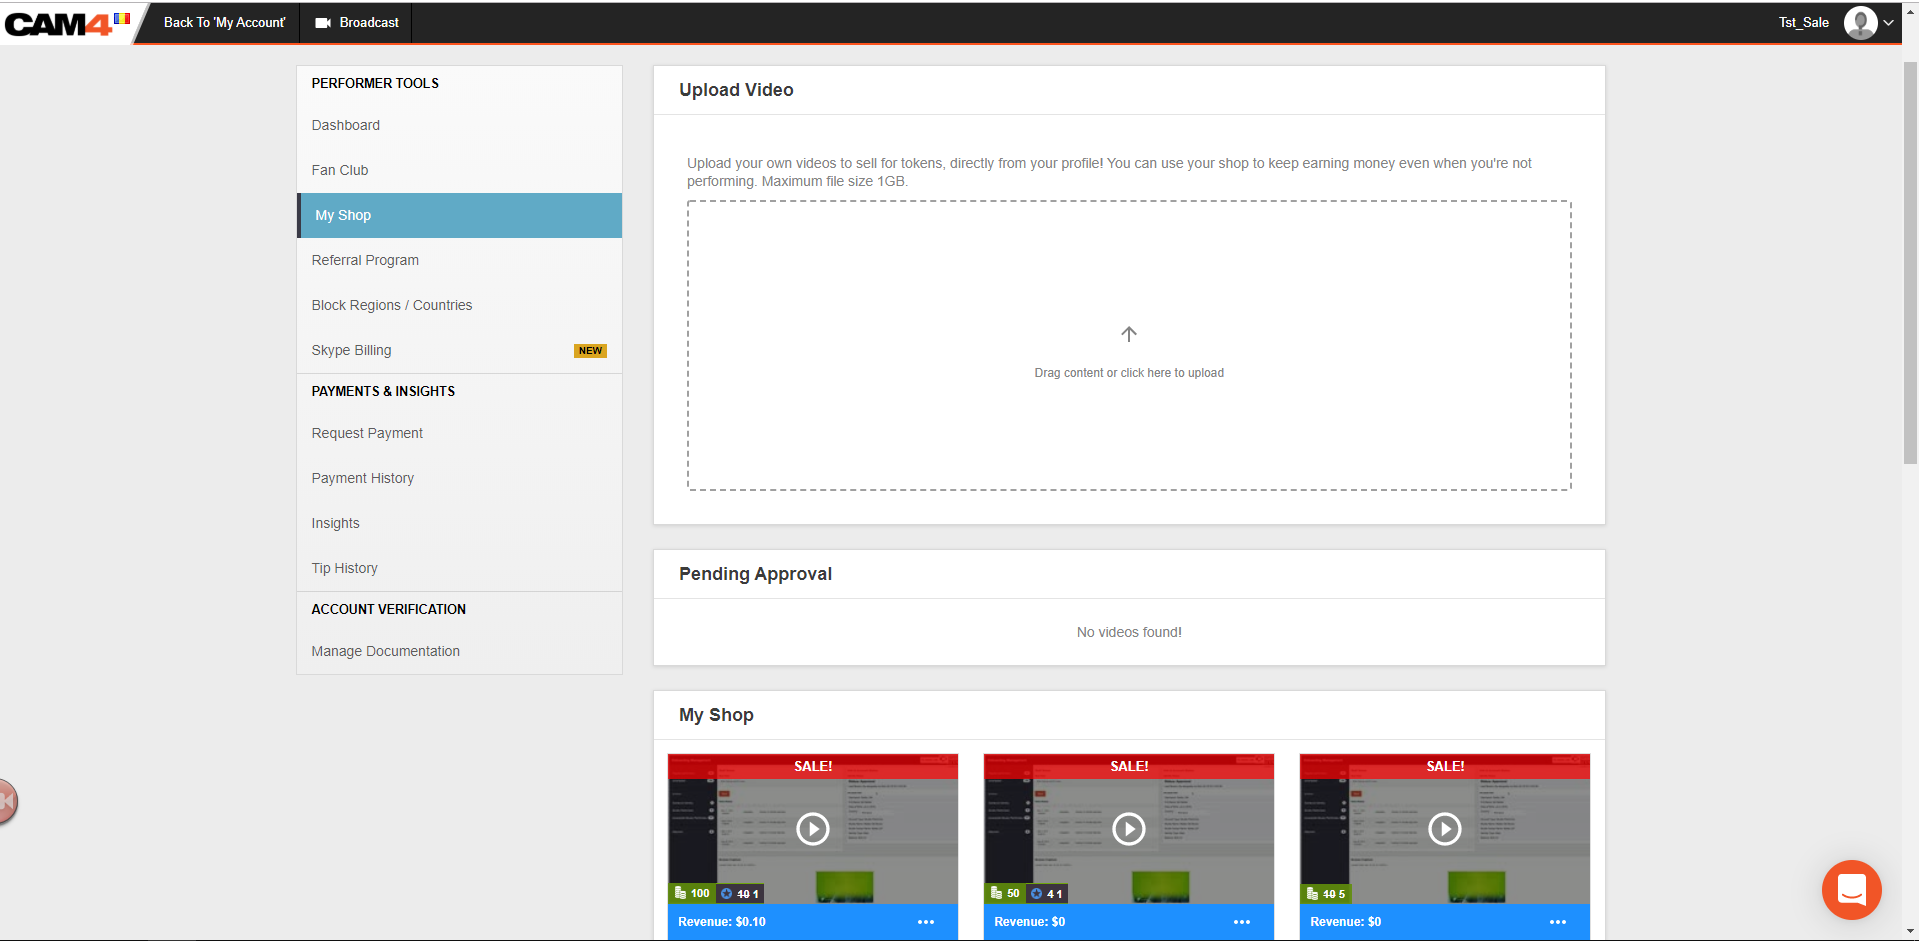
Task: Open options menu for first video
Action: [x=926, y=922]
